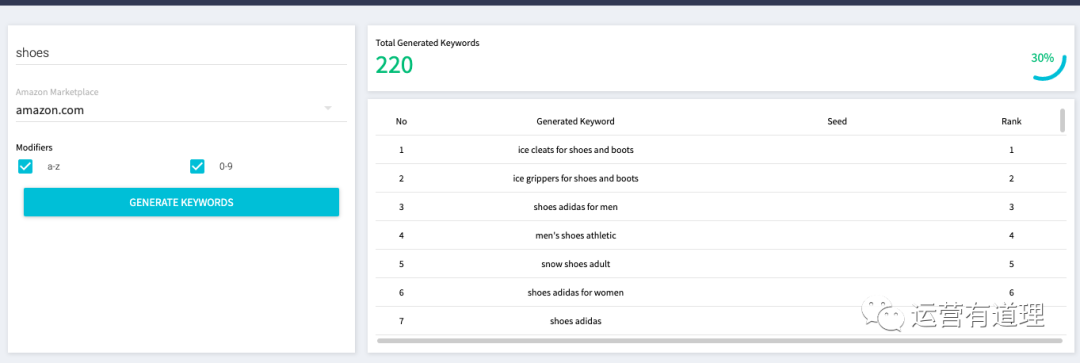Click rank value 4 in men's shoes athletic row

tap(1011, 236)
